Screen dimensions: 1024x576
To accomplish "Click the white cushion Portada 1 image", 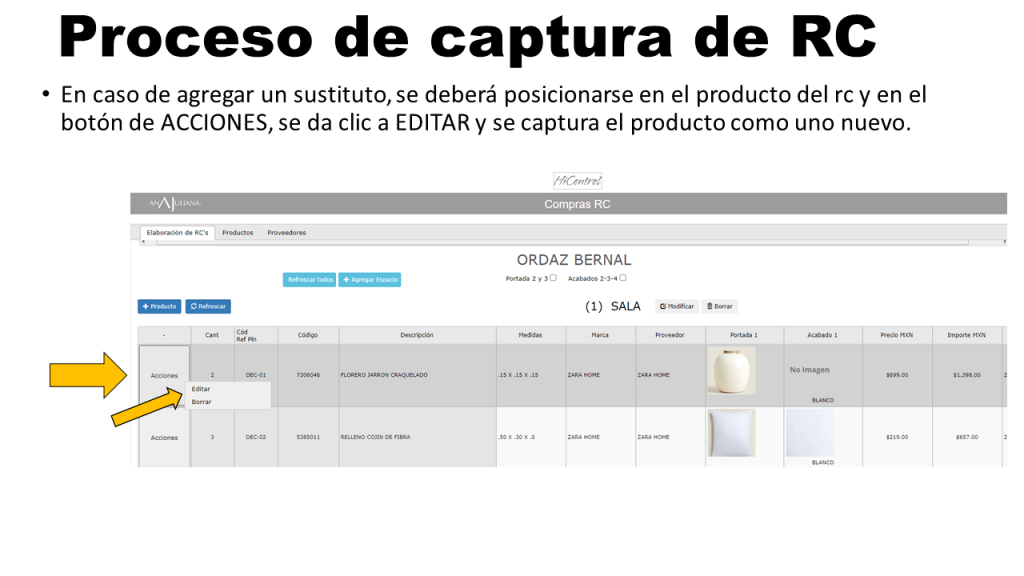I will coord(732,432).
